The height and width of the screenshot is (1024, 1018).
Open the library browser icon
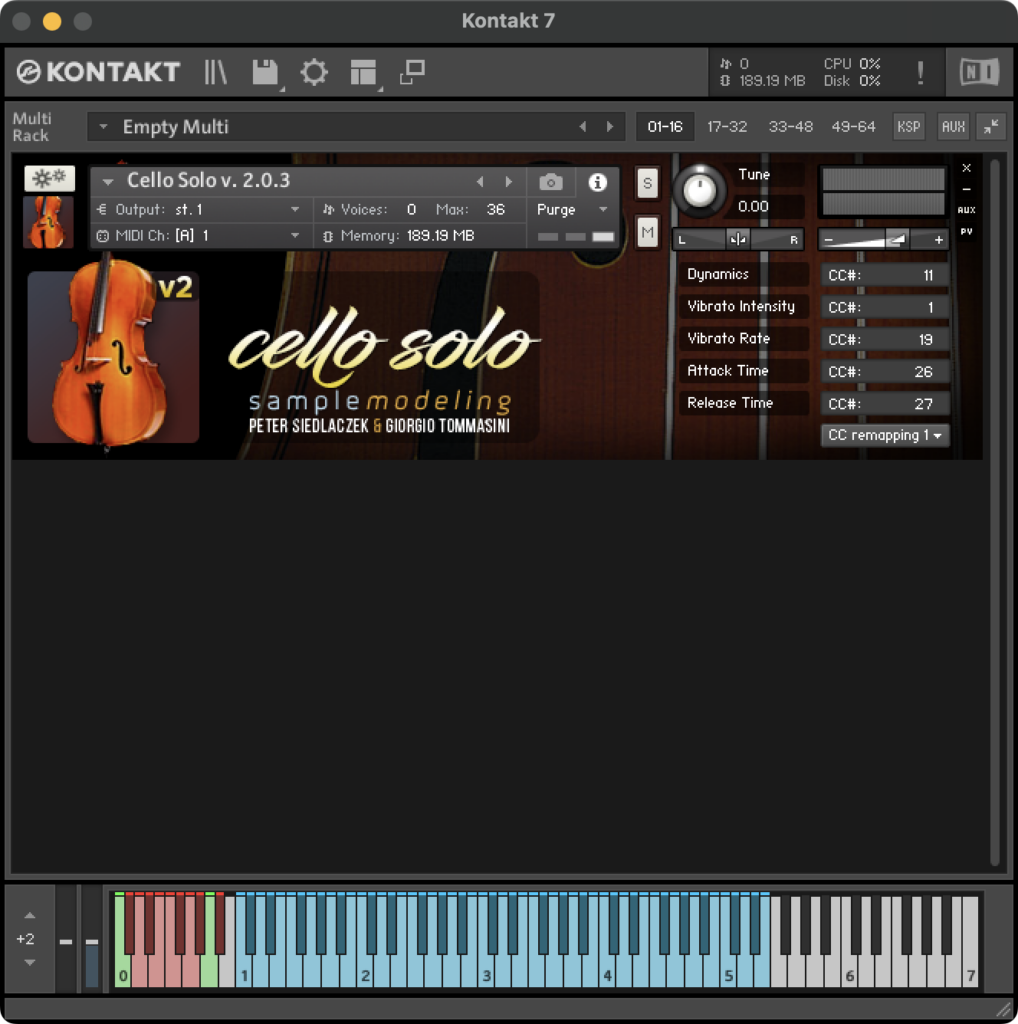point(215,72)
